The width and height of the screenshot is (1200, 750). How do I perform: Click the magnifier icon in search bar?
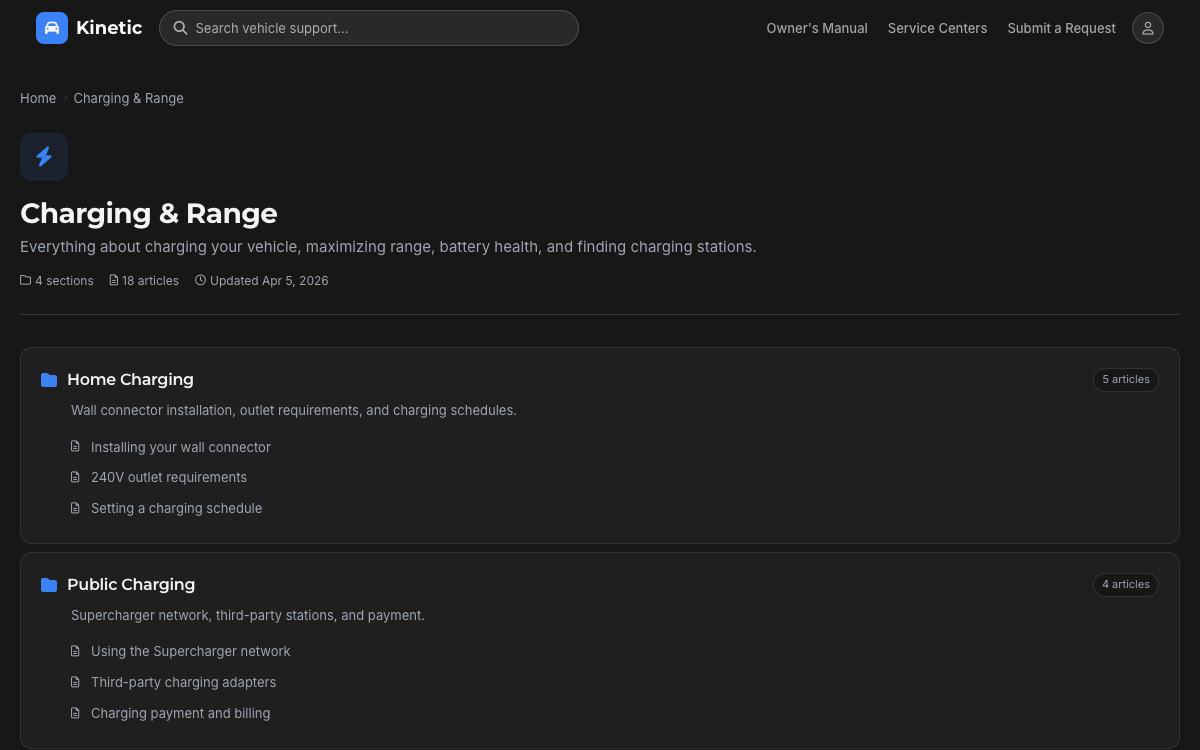(181, 28)
